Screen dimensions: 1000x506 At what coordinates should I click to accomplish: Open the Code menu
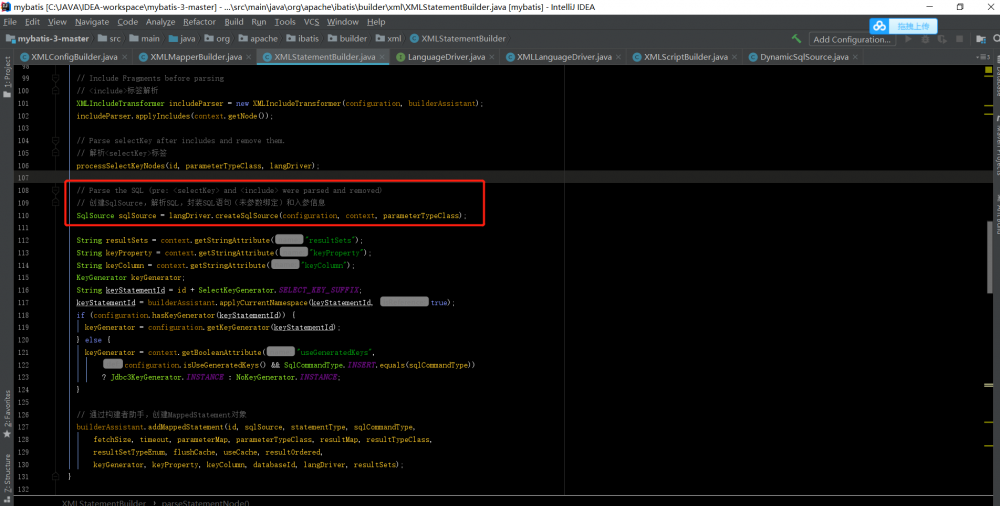tap(128, 22)
